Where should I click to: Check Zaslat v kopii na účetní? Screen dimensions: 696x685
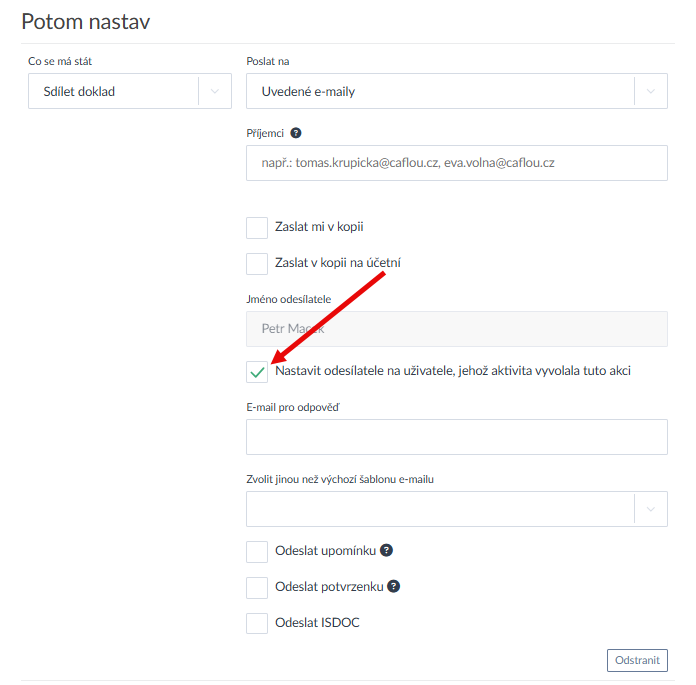(257, 263)
